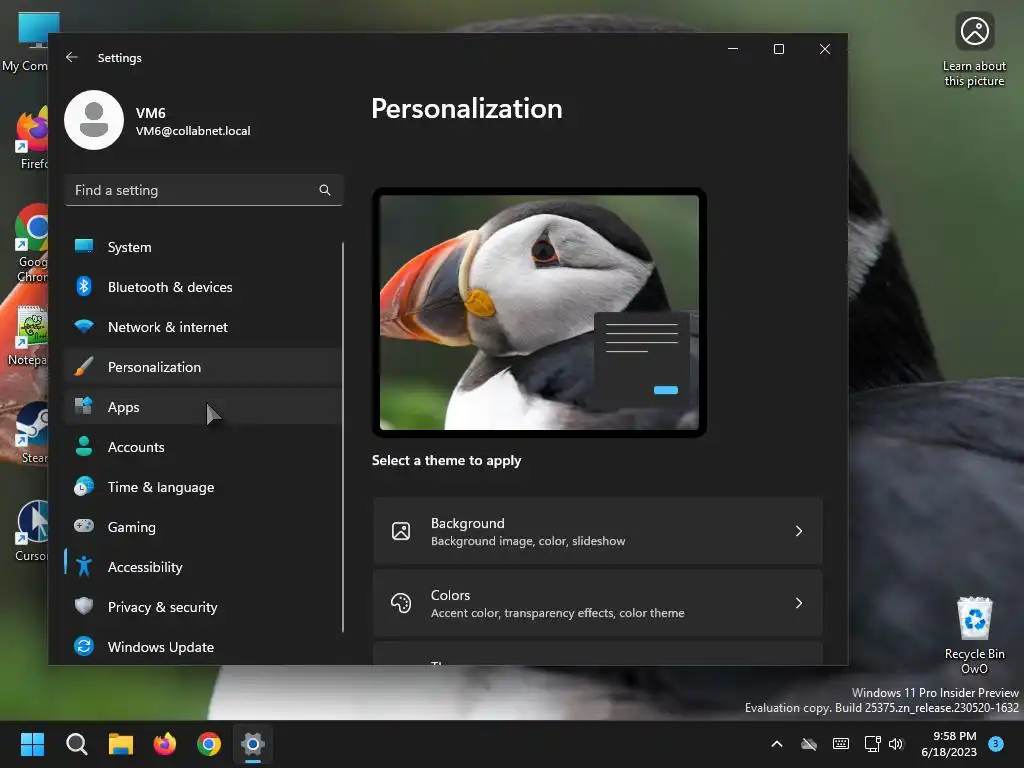Click the touch keyboard tray icon
The image size is (1024, 768).
[x=841, y=744]
